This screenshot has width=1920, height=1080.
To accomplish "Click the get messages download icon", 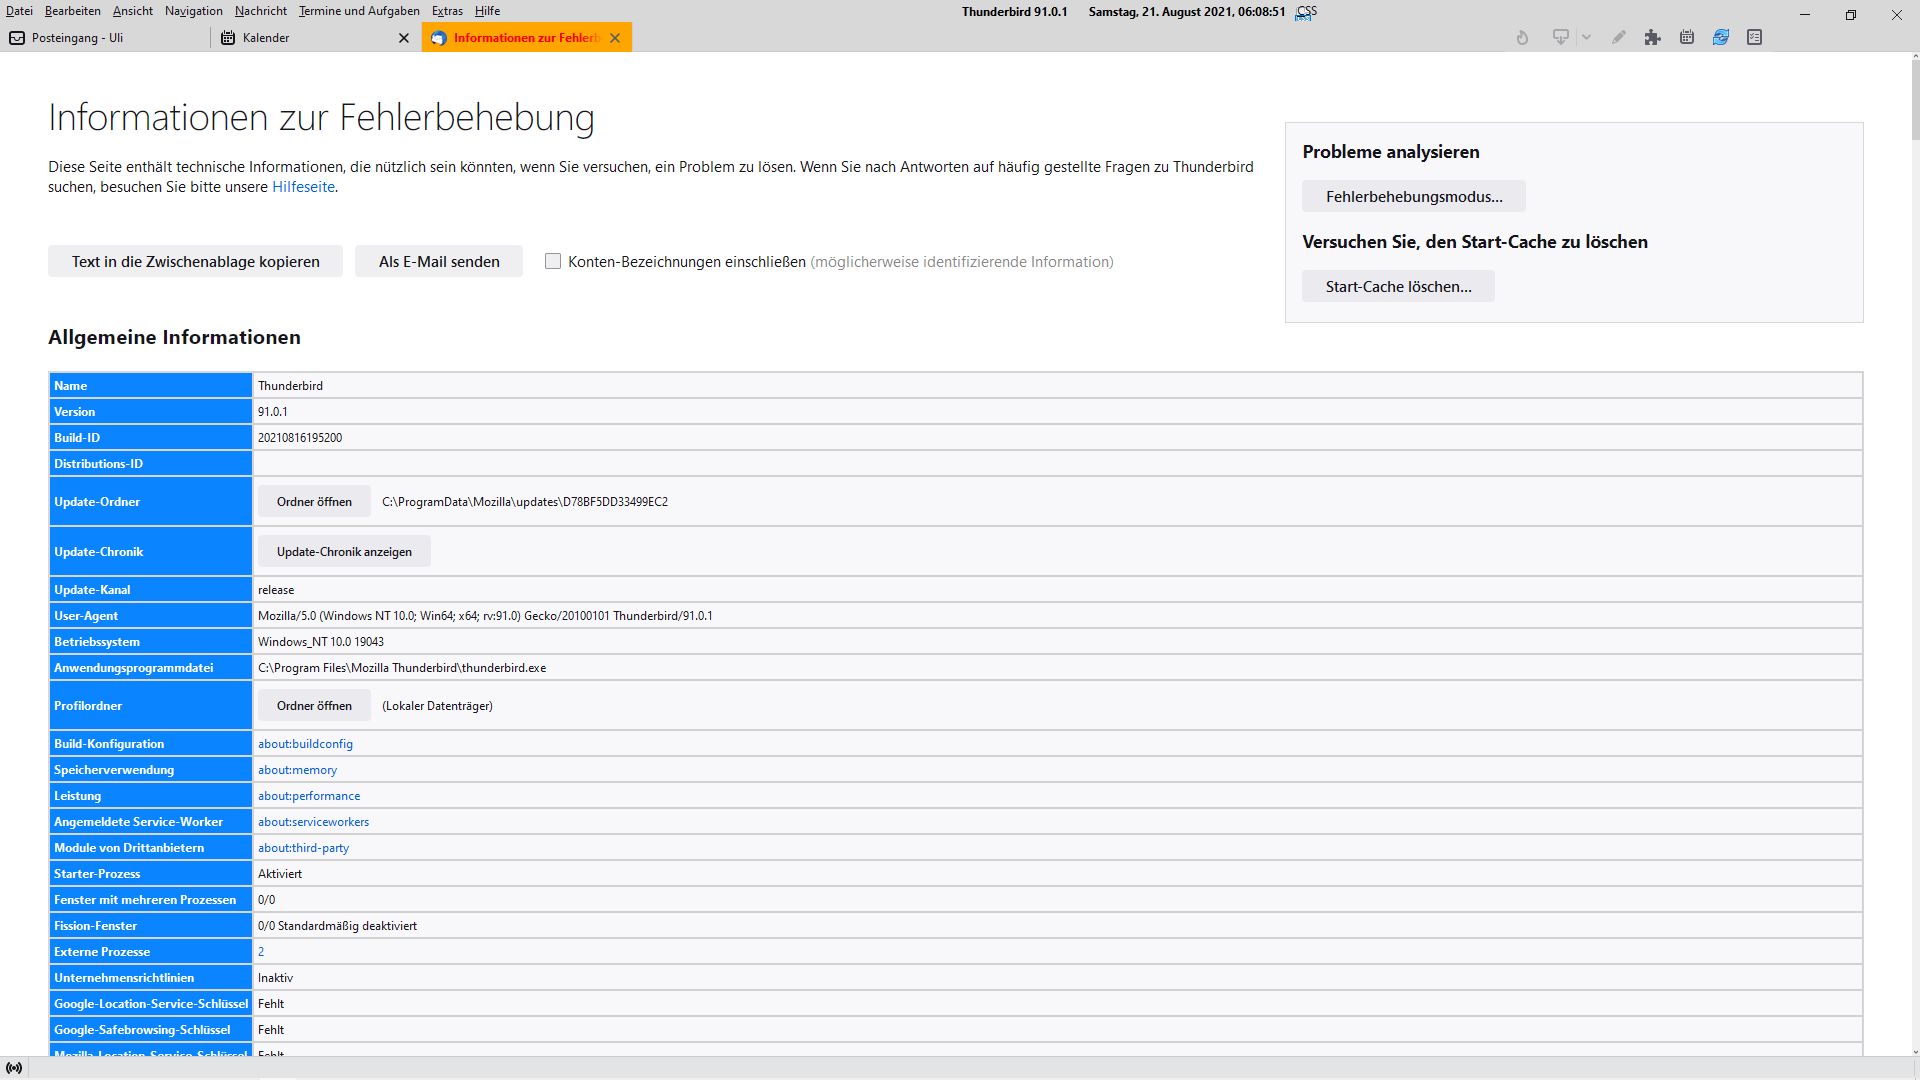I will click(1560, 38).
